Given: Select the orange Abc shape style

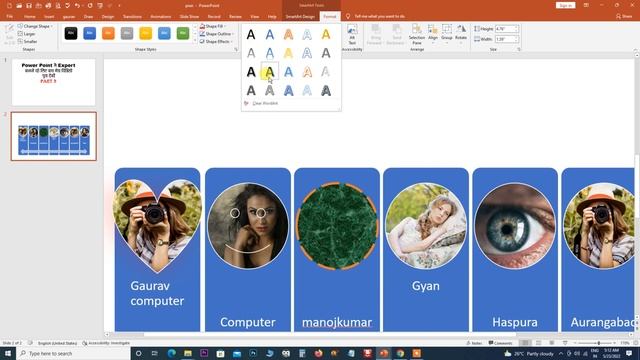Looking at the screenshot, I should (108, 33).
